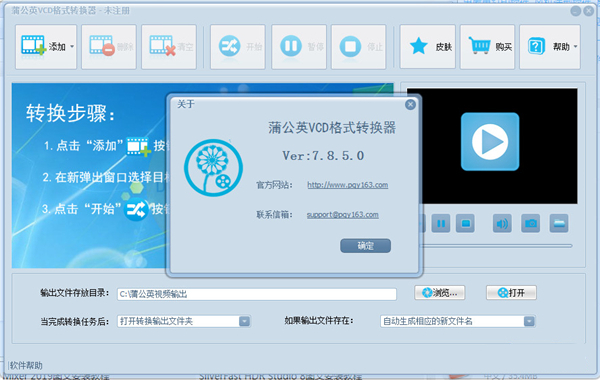Confirm the About dialog with 确定
Image resolution: width=600 pixels, height=380 pixels.
[x=365, y=246]
